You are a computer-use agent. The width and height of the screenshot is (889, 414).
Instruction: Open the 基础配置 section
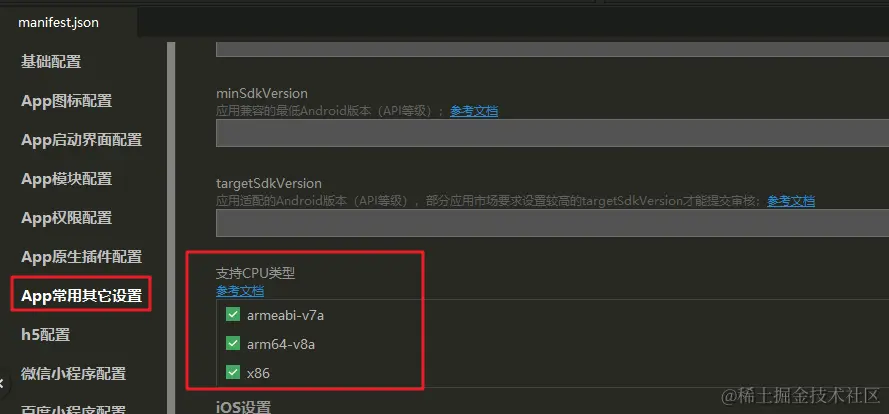pos(51,61)
